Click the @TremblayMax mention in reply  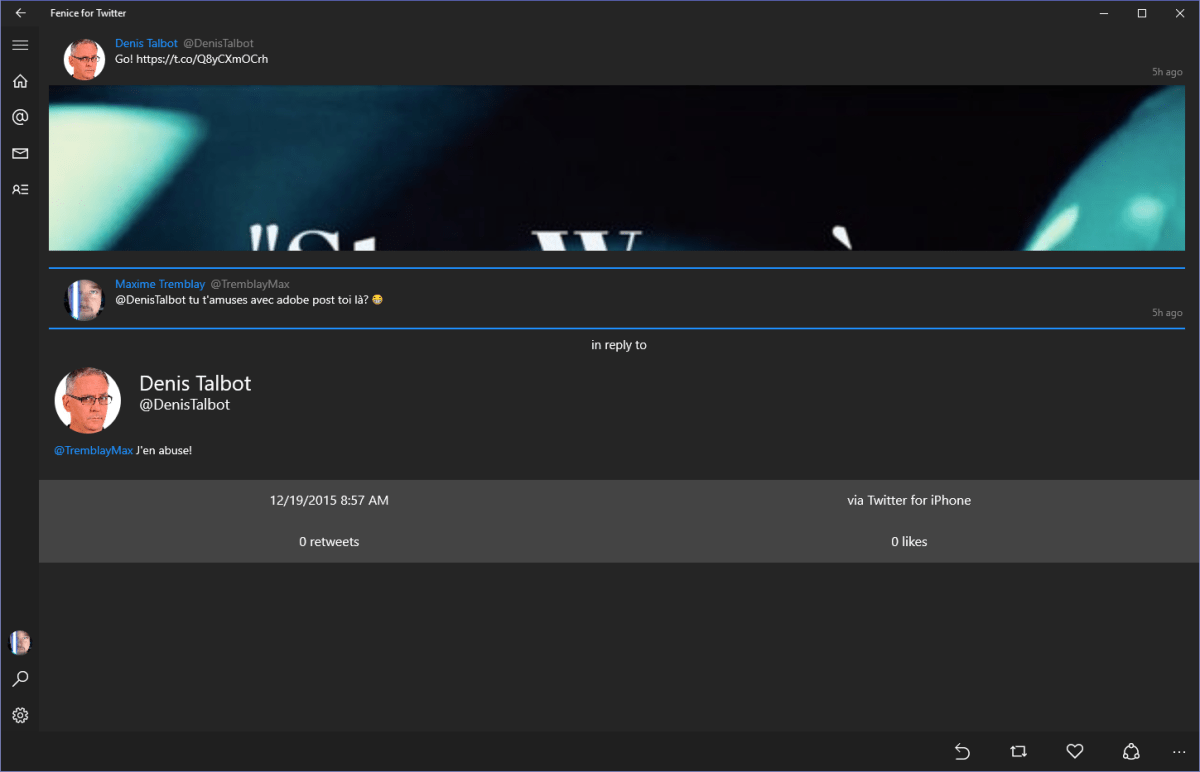tap(93, 450)
